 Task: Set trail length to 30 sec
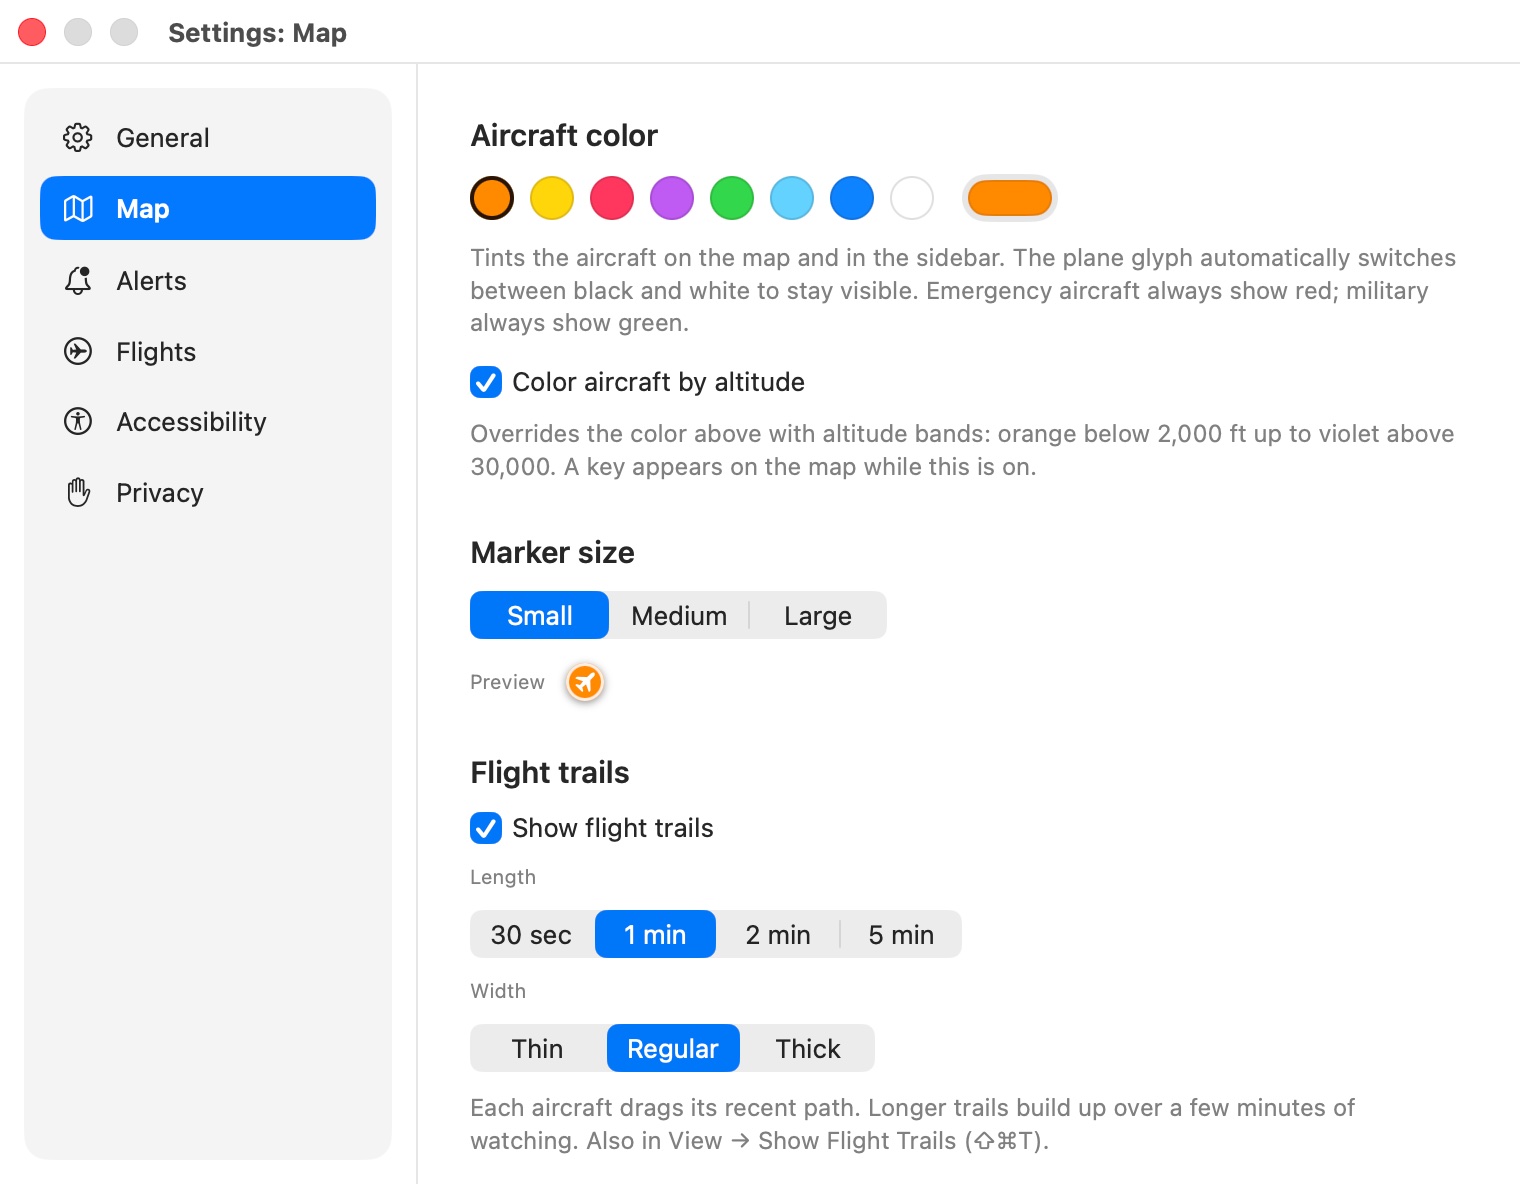click(x=531, y=934)
